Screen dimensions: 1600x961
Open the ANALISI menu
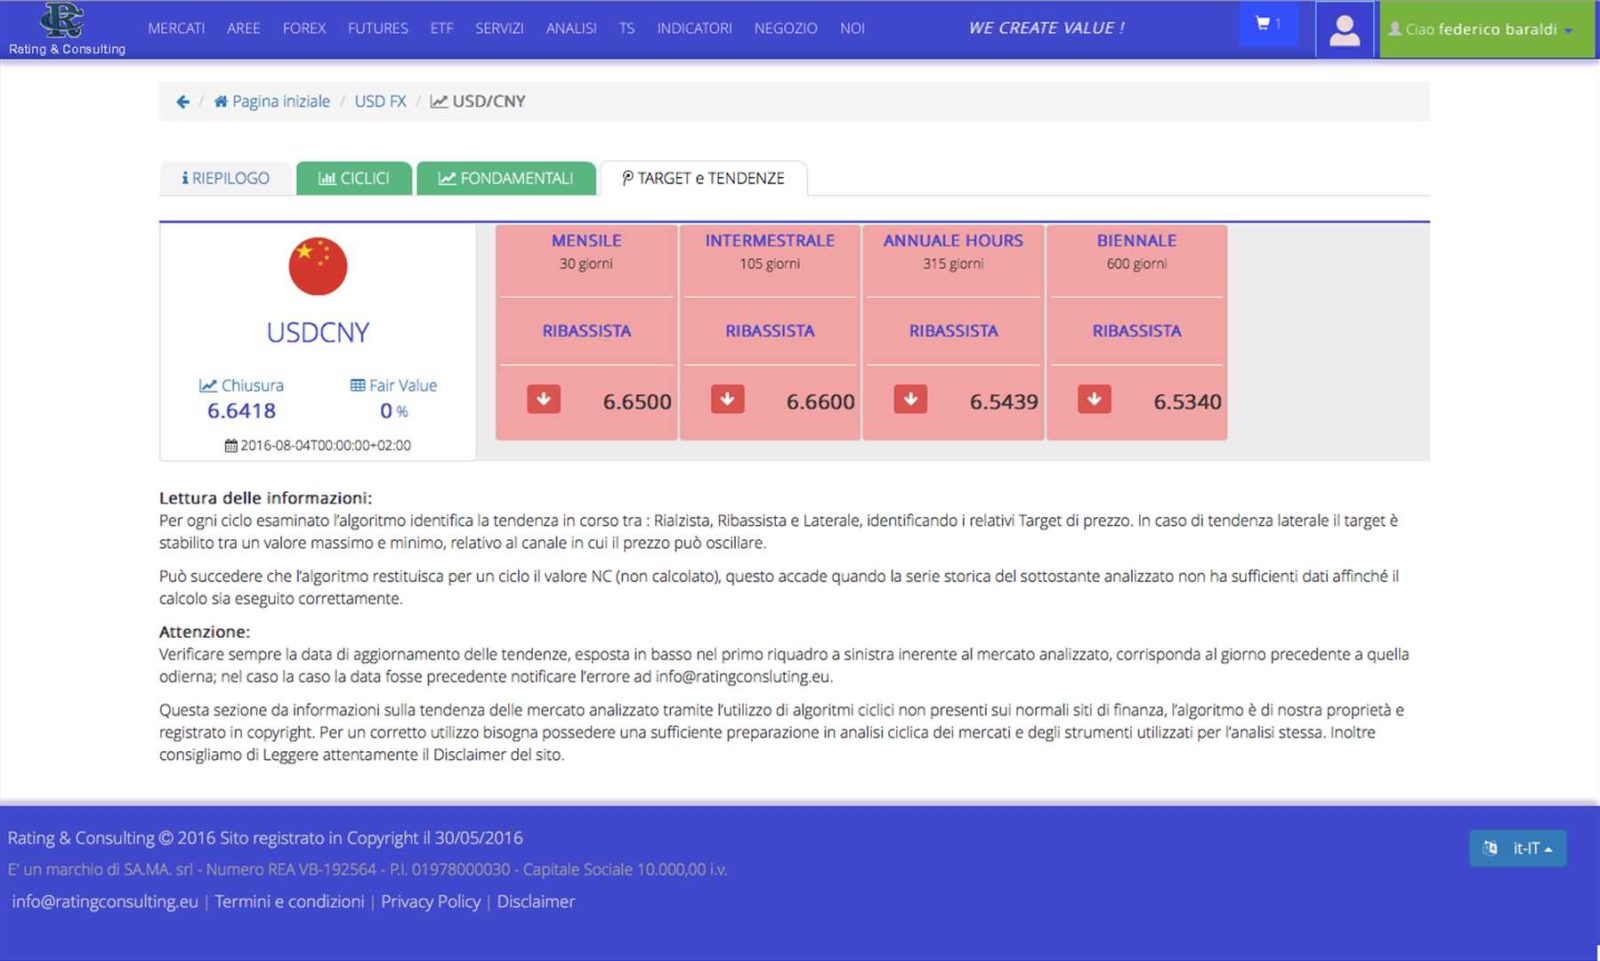click(x=571, y=28)
